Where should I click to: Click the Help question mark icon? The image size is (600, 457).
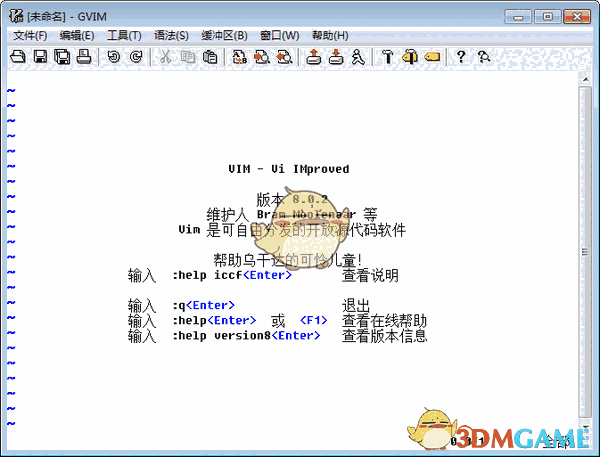[x=461, y=57]
